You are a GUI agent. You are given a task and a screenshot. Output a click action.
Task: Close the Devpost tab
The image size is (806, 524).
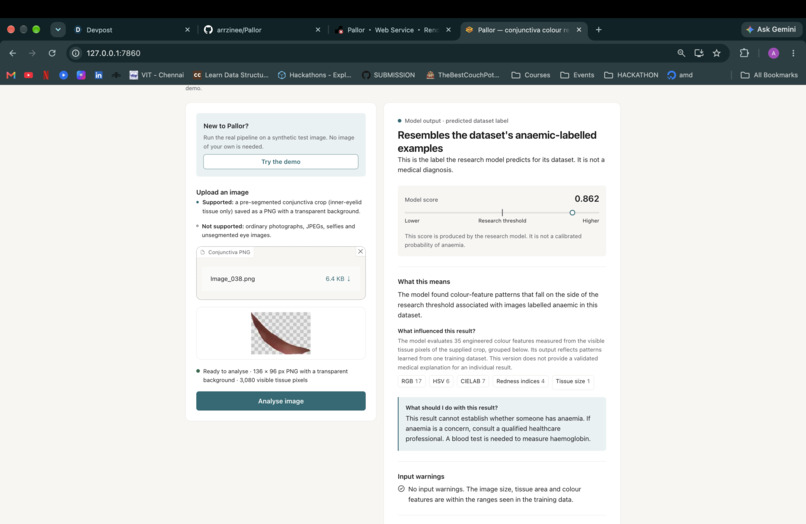[x=187, y=30]
